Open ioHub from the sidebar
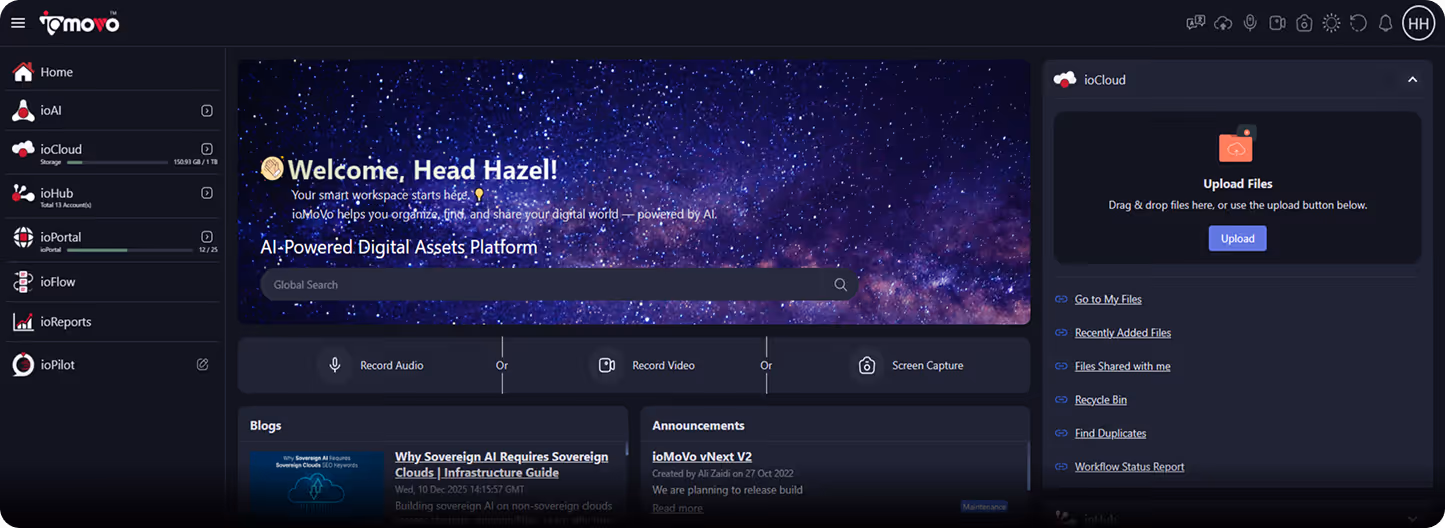Viewport: 1445px width, 528px height. click(x=56, y=193)
